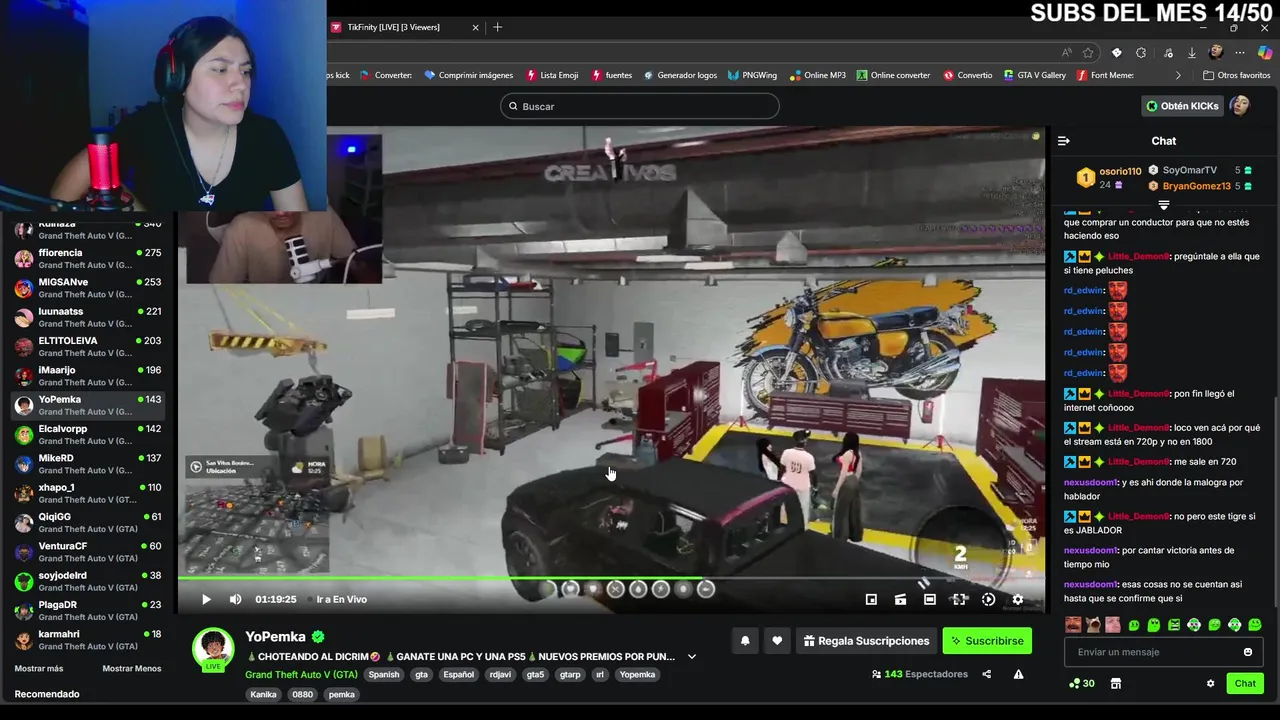Open the Otros favoritos folder
Viewport: 1280px width, 720px height.
(x=1236, y=75)
